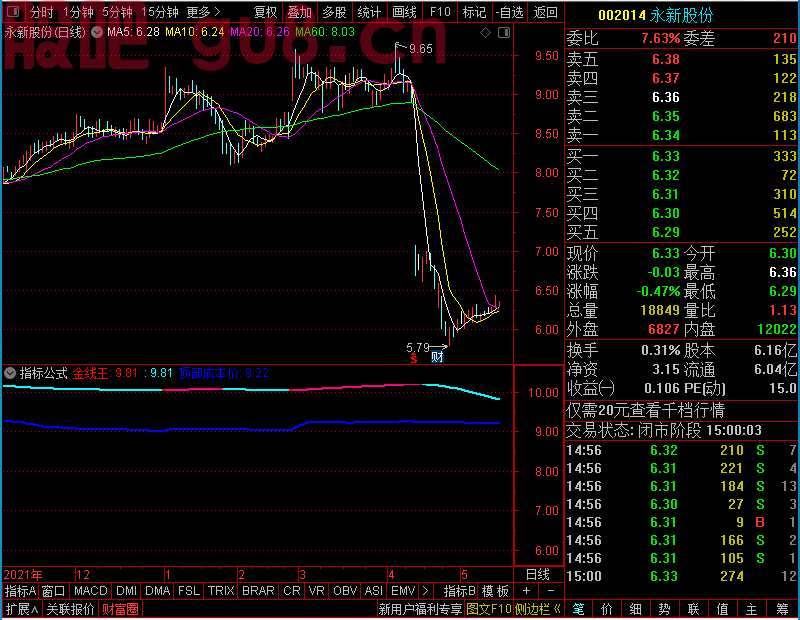The image size is (800, 620).
Task: Click the 叠加 overlay button
Action: tap(299, 12)
